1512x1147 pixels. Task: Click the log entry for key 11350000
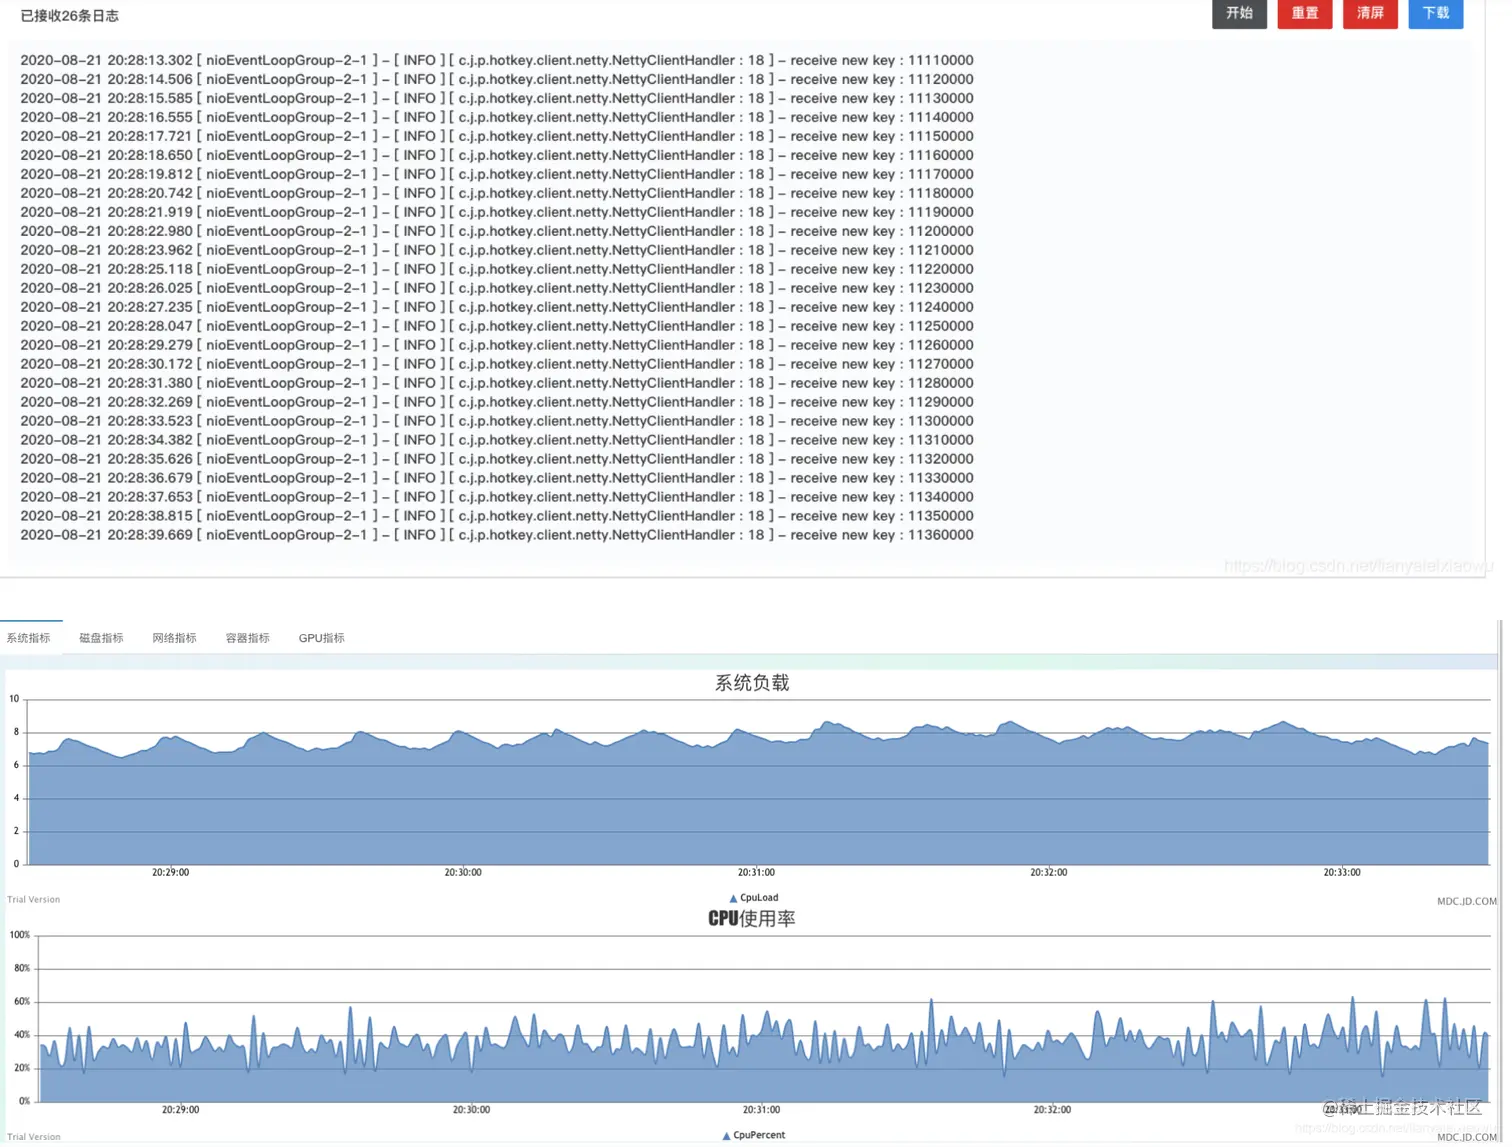[497, 516]
